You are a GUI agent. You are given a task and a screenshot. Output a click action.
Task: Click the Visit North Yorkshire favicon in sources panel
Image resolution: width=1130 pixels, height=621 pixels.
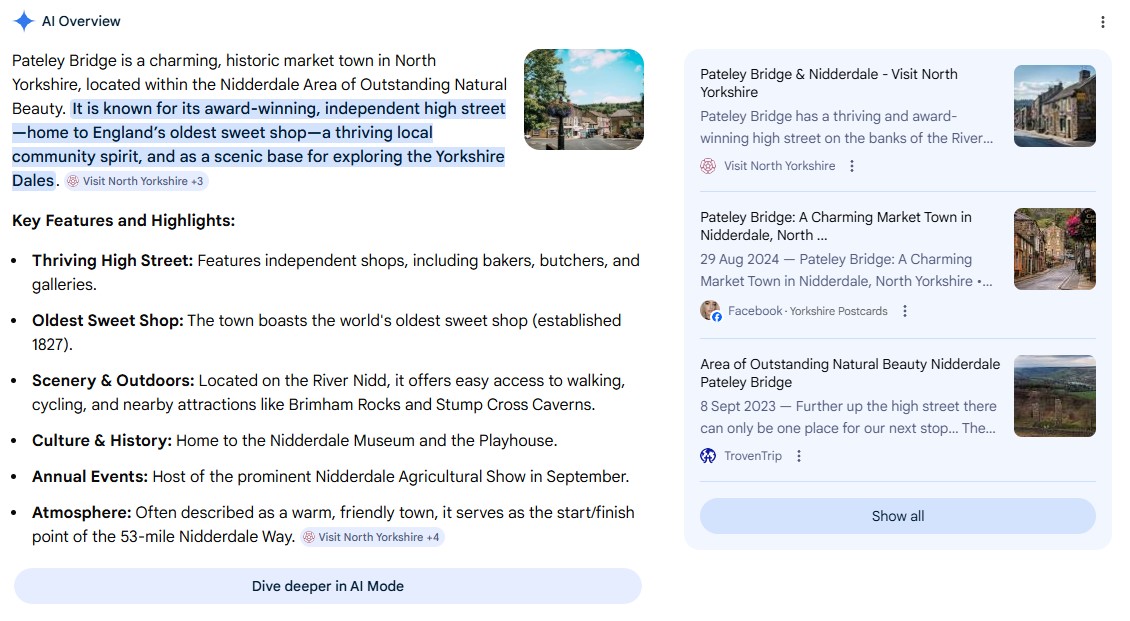click(x=708, y=166)
